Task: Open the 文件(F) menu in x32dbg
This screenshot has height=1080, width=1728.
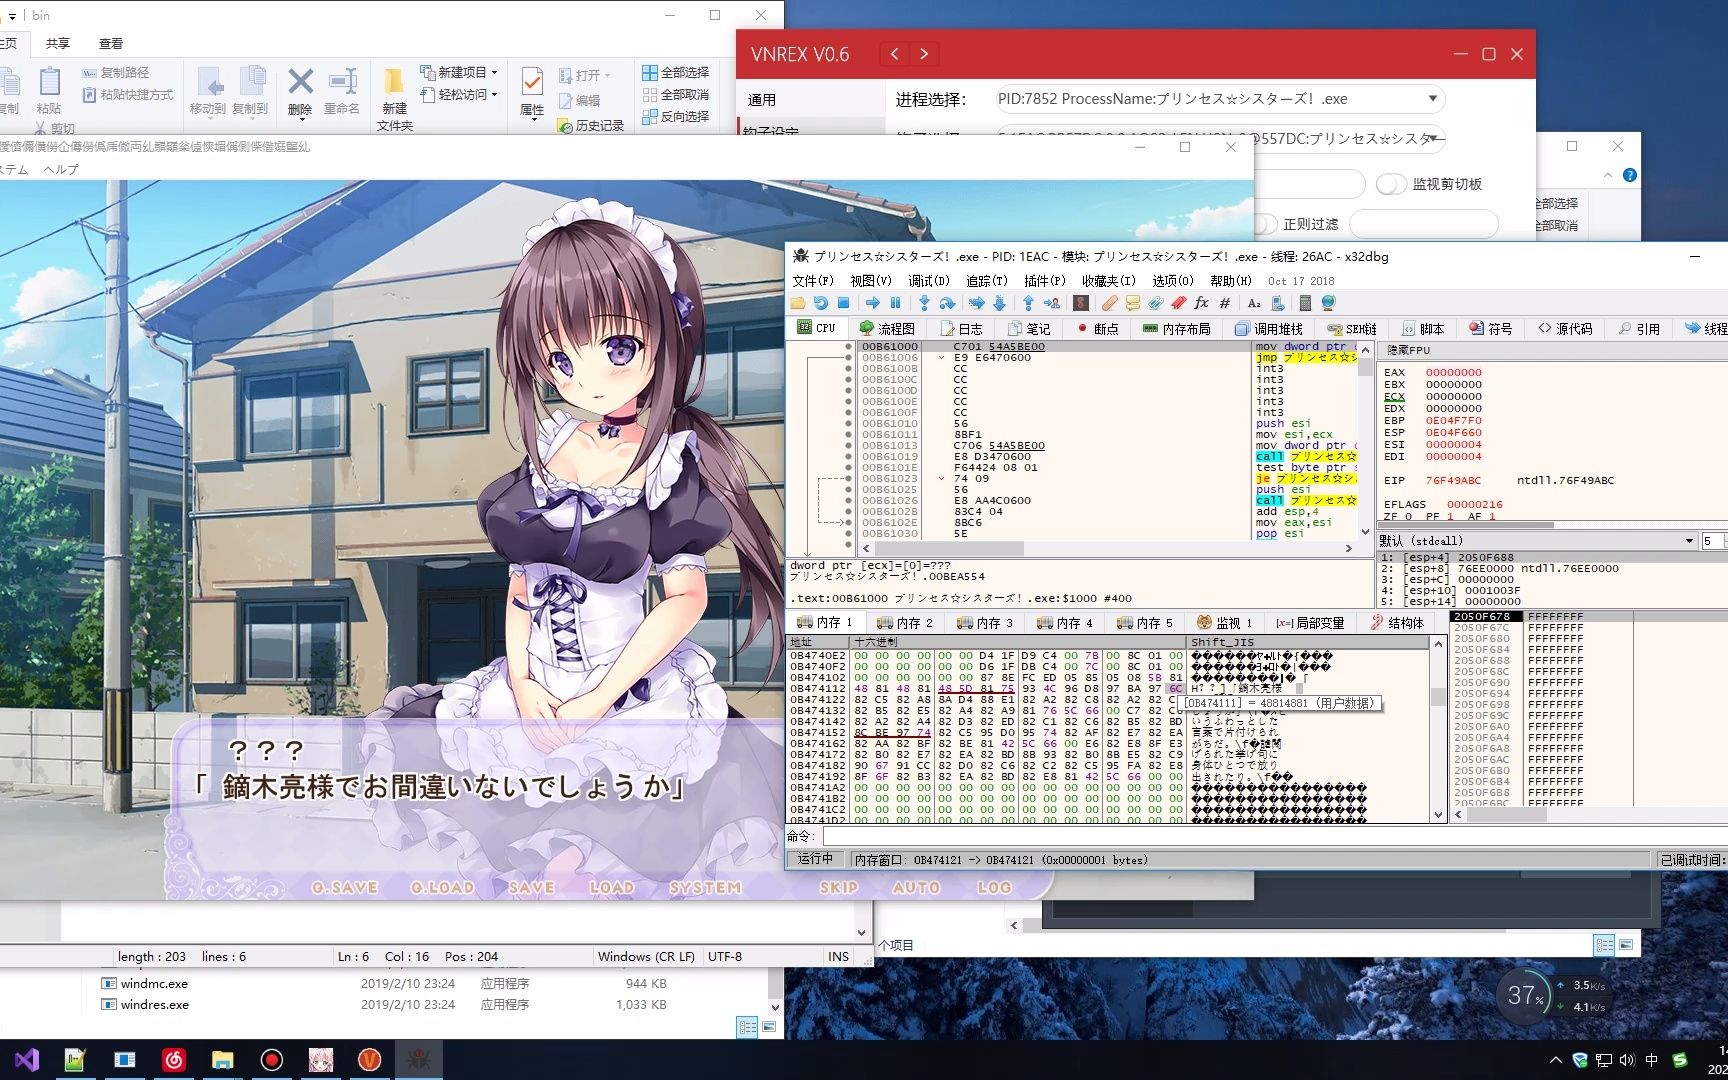Action: (x=812, y=281)
